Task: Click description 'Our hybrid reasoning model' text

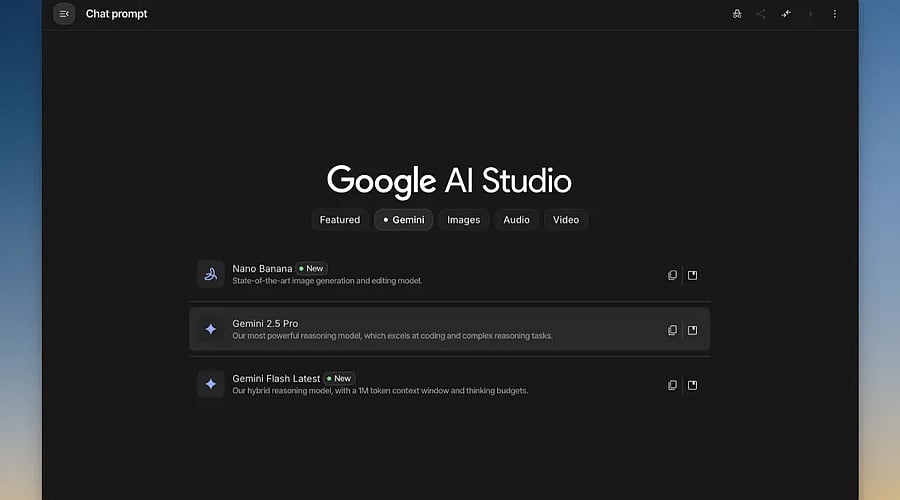Action: 281,391
